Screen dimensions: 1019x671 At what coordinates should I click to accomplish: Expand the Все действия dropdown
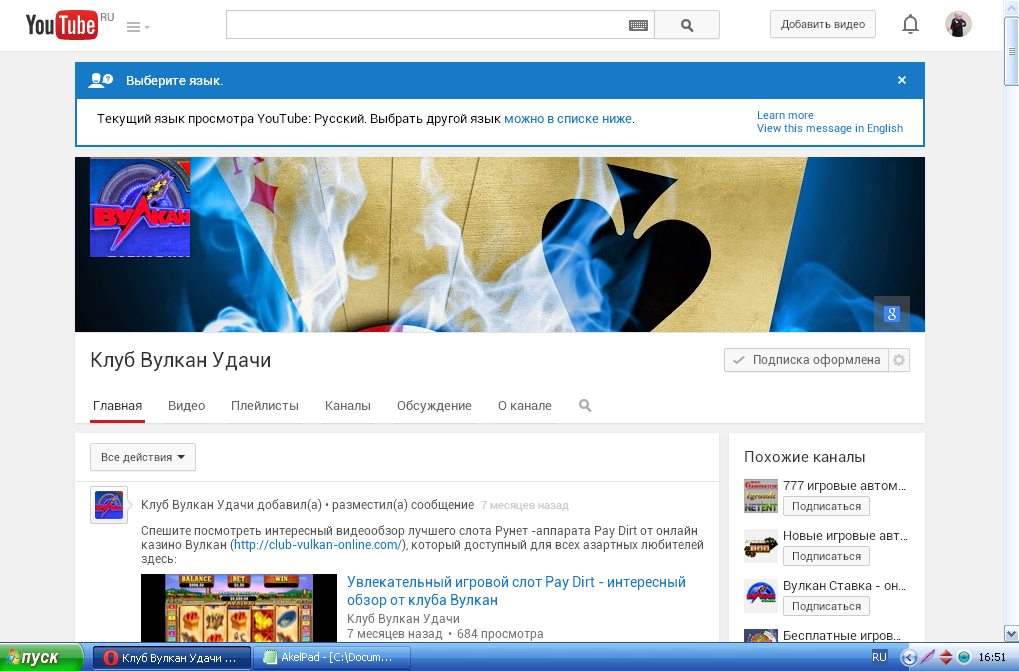(x=143, y=457)
